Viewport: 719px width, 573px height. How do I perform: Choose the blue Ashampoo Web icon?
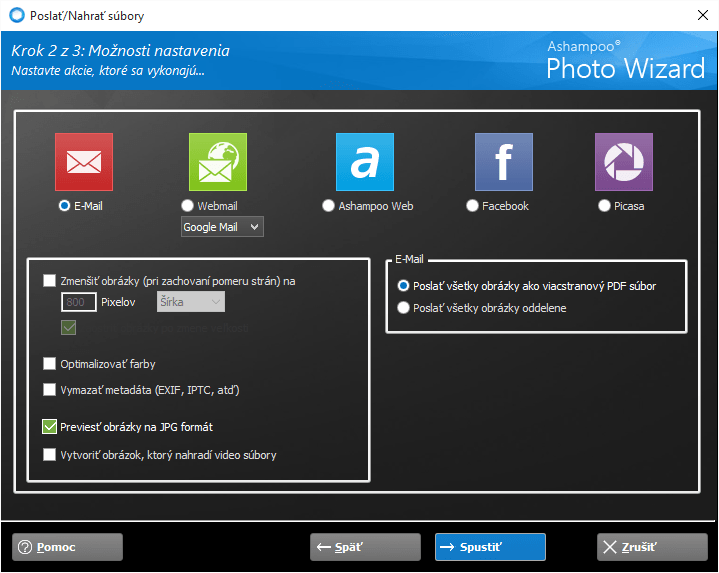pos(365,162)
